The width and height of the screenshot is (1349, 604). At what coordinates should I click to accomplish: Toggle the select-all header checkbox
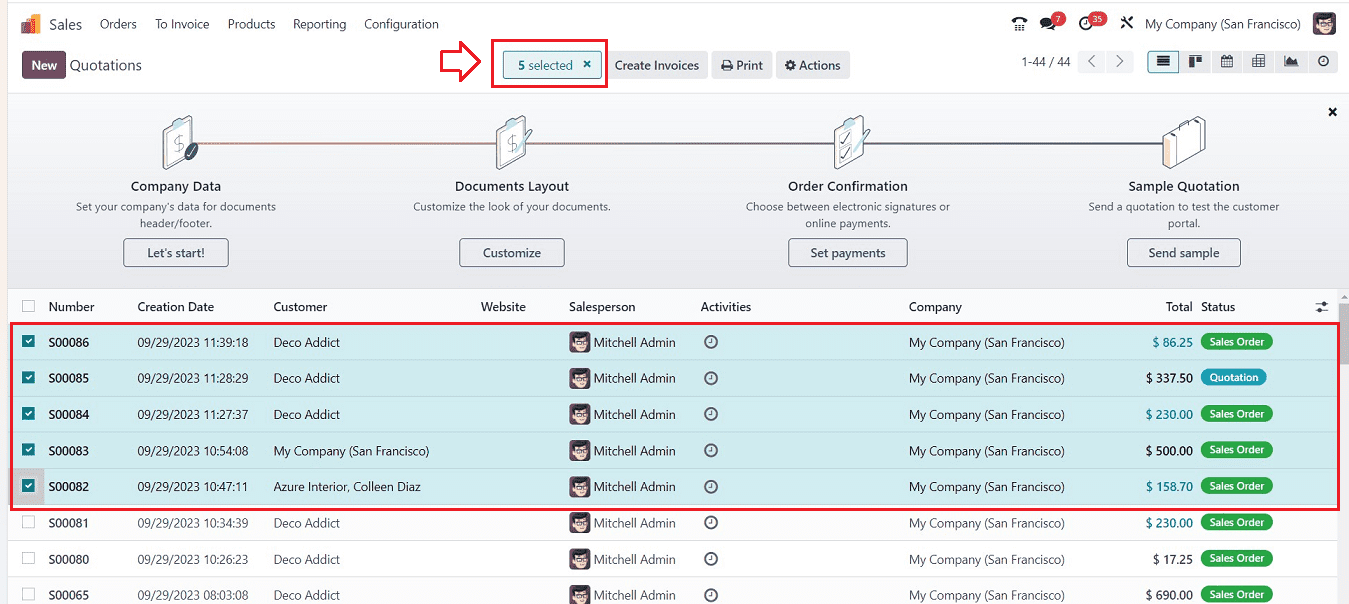coord(28,306)
